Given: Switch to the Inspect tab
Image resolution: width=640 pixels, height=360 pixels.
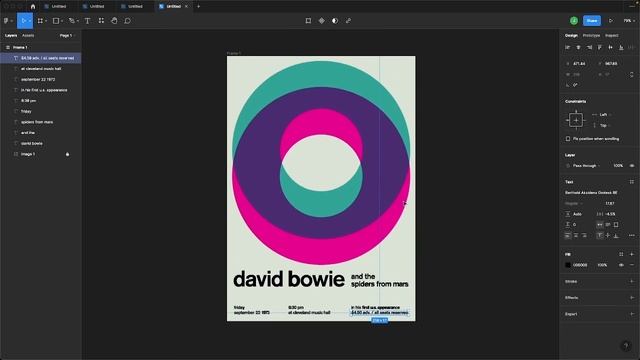Looking at the screenshot, I should point(611,36).
